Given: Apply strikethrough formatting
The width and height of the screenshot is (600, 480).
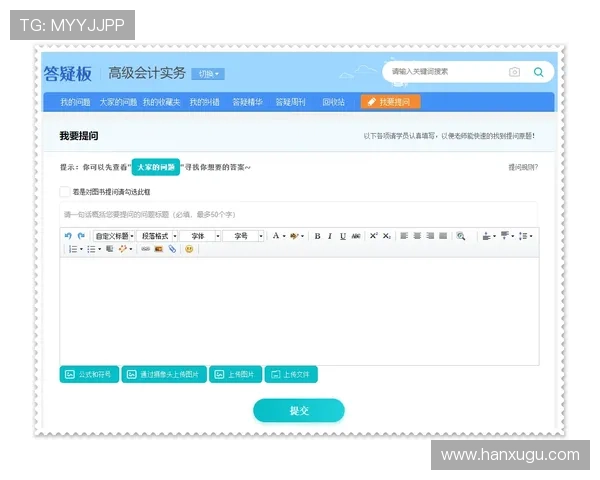Looking at the screenshot, I should coord(356,236).
